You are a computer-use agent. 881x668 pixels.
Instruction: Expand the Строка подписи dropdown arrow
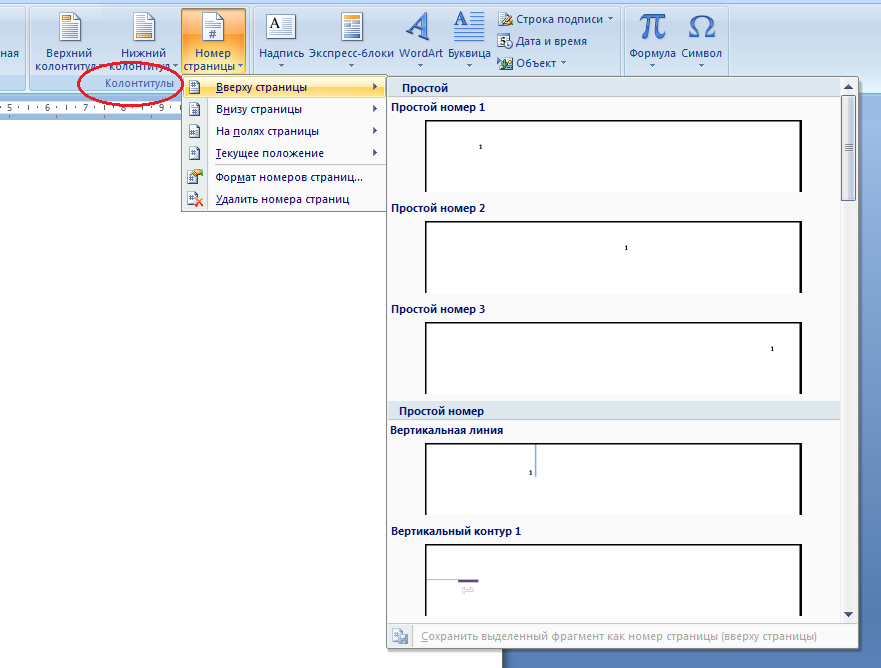point(610,19)
